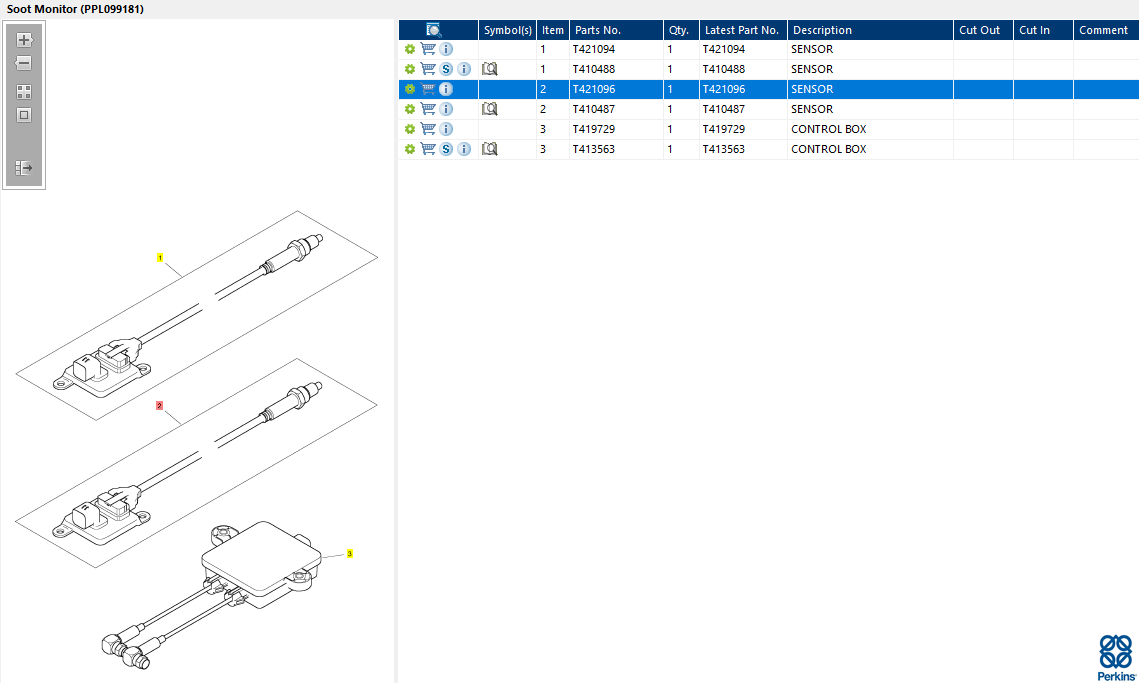Add T410488 sensor to cart

click(x=429, y=69)
